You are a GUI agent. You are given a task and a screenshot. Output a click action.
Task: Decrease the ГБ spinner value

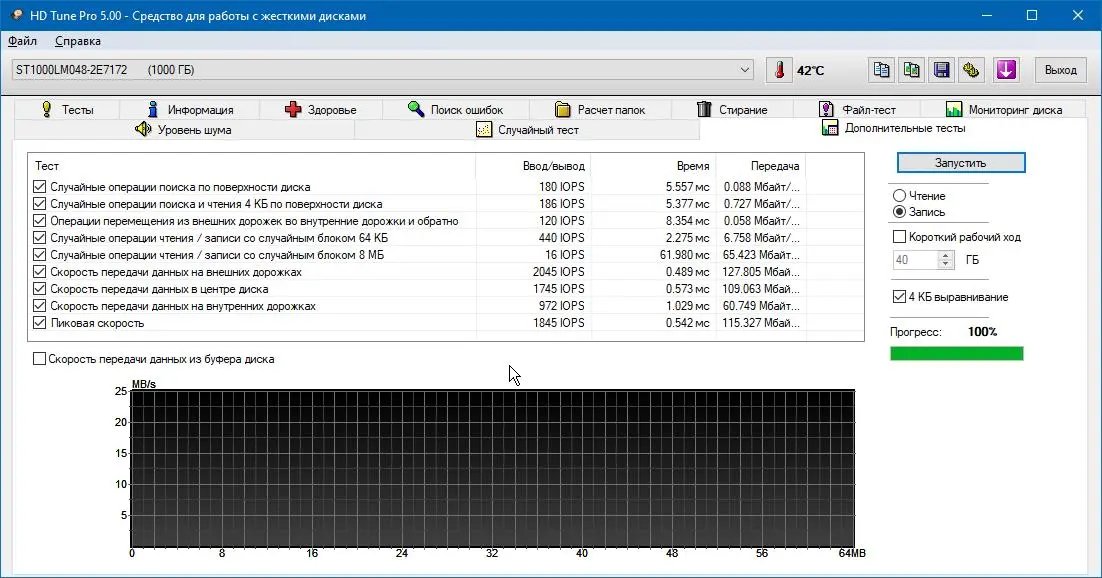tap(945, 264)
